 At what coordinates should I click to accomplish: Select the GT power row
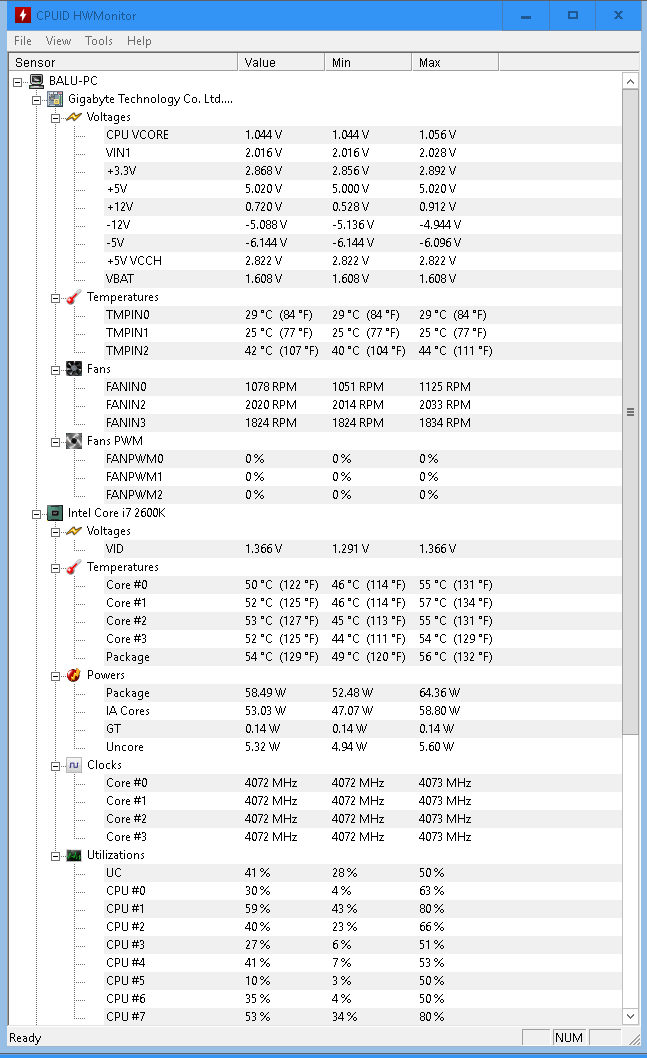(x=362, y=729)
